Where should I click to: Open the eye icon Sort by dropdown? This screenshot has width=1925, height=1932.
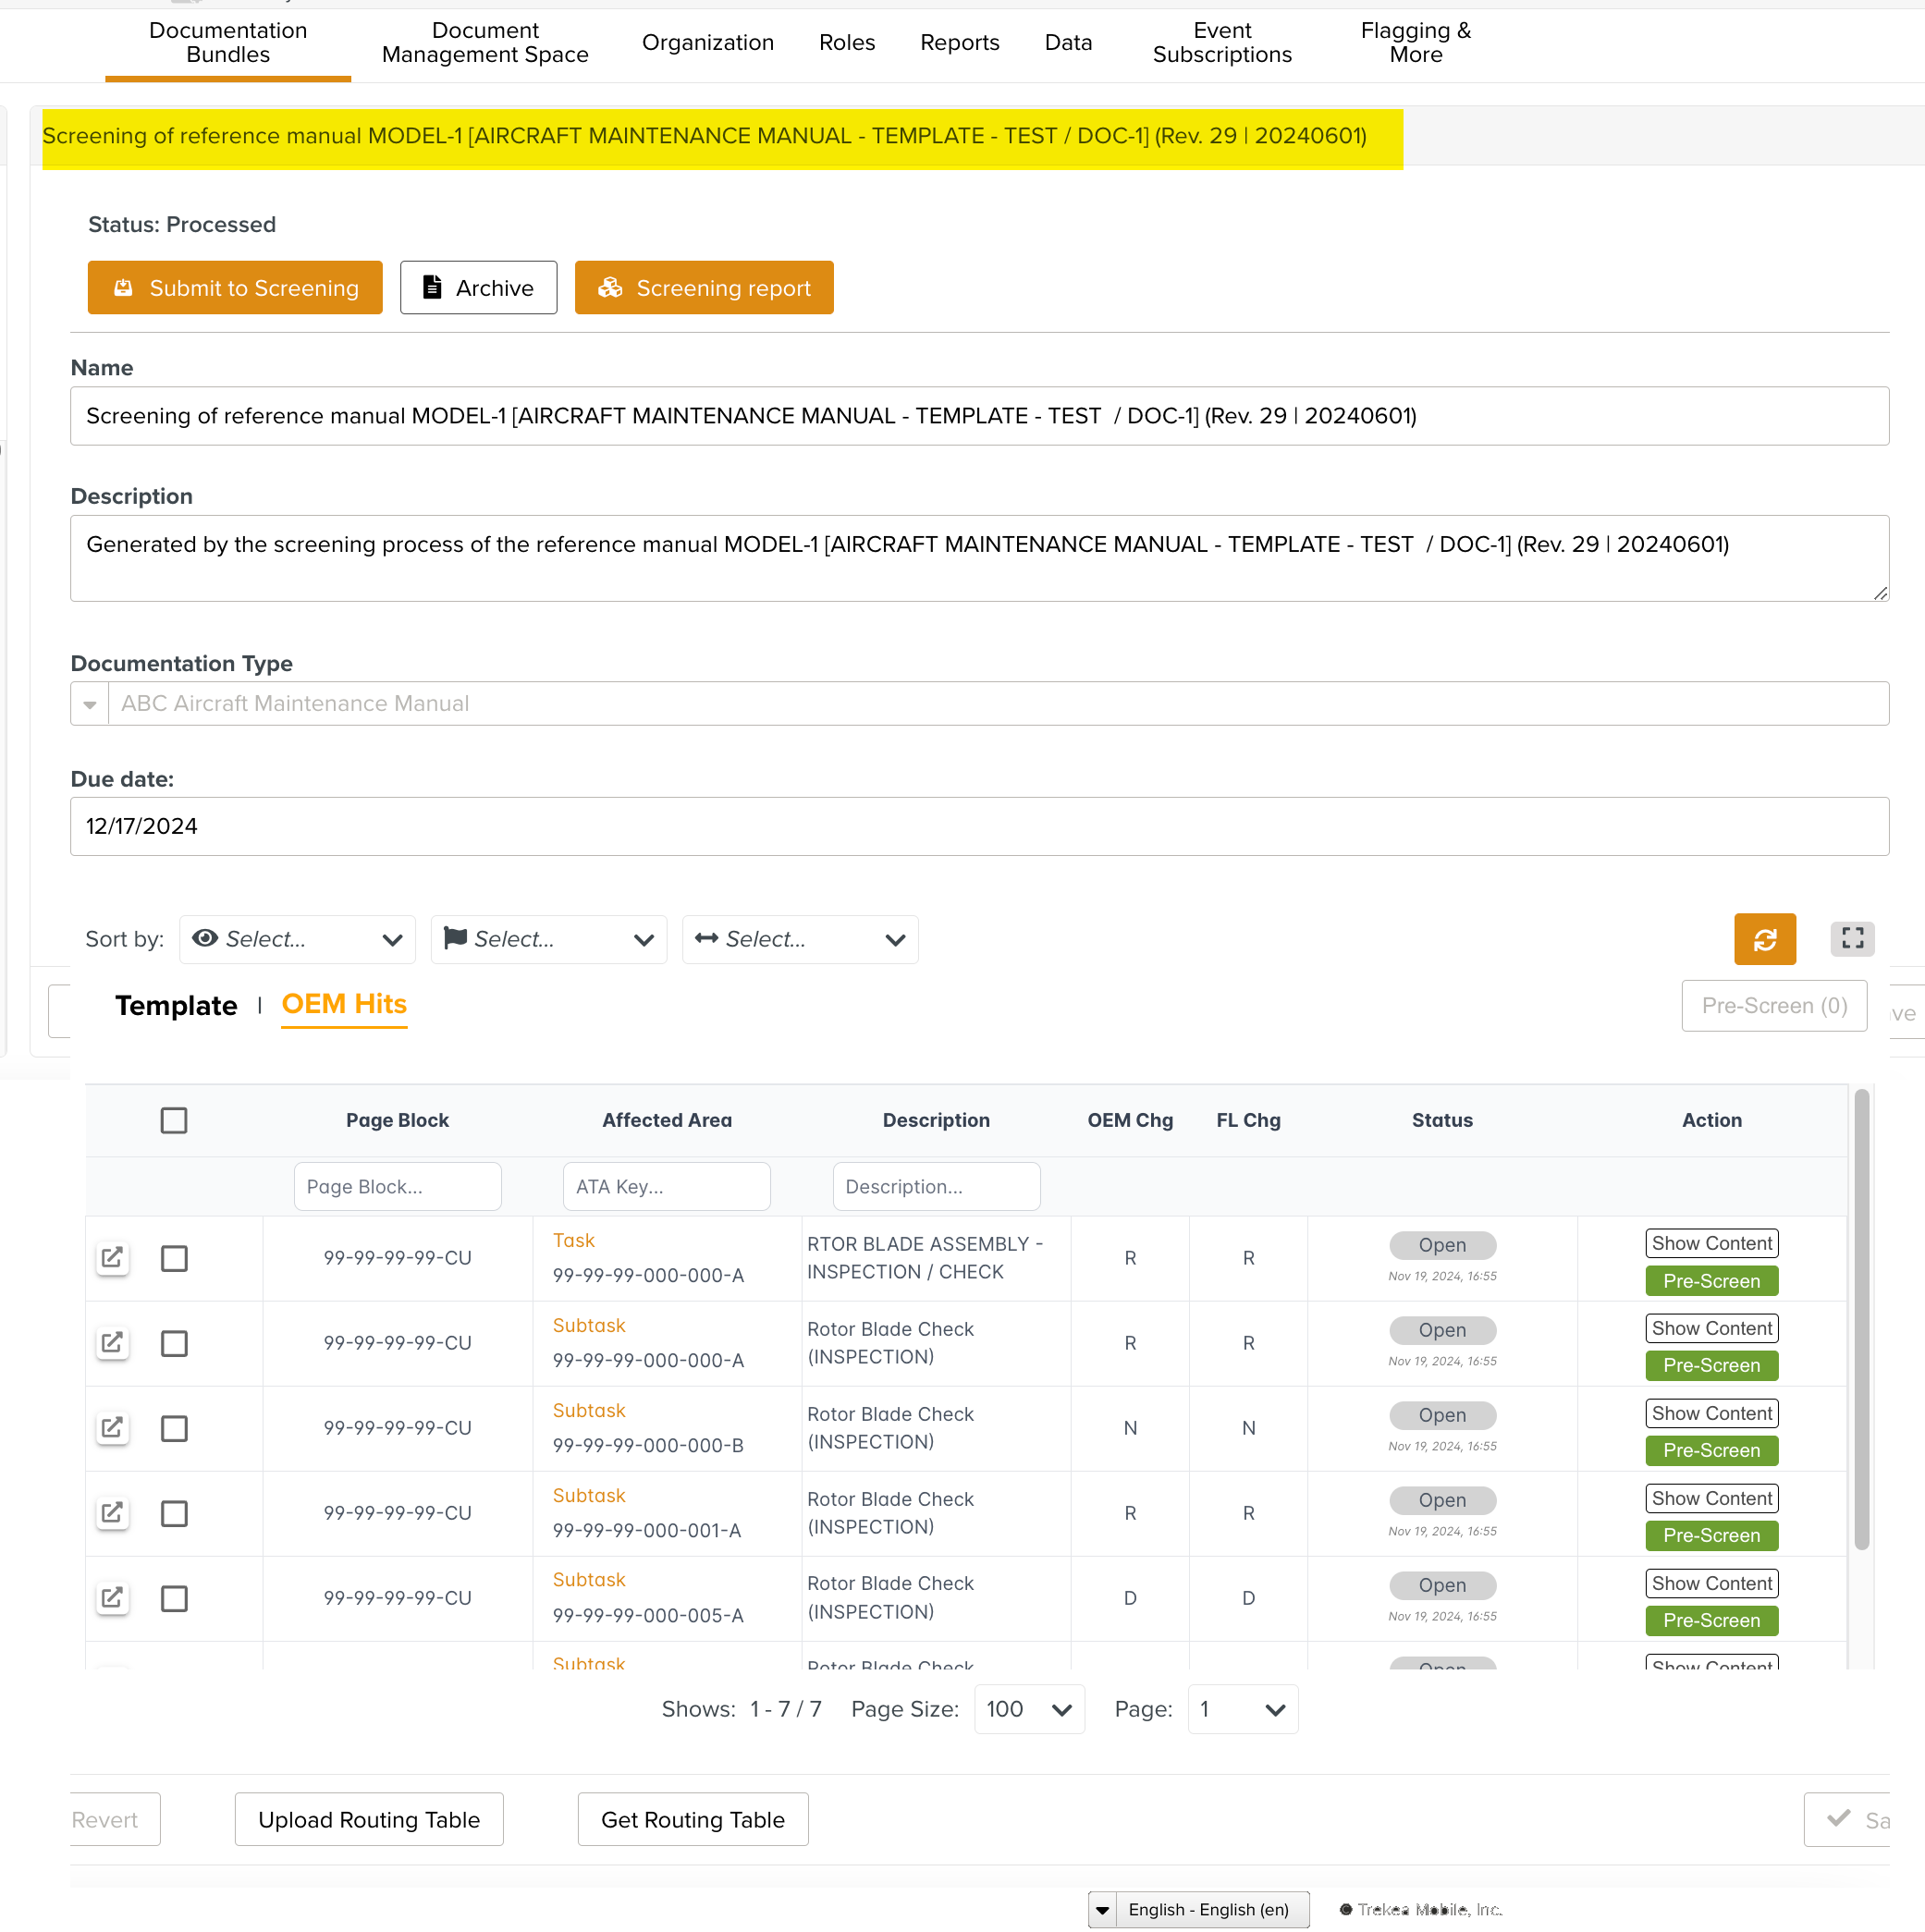coord(297,939)
